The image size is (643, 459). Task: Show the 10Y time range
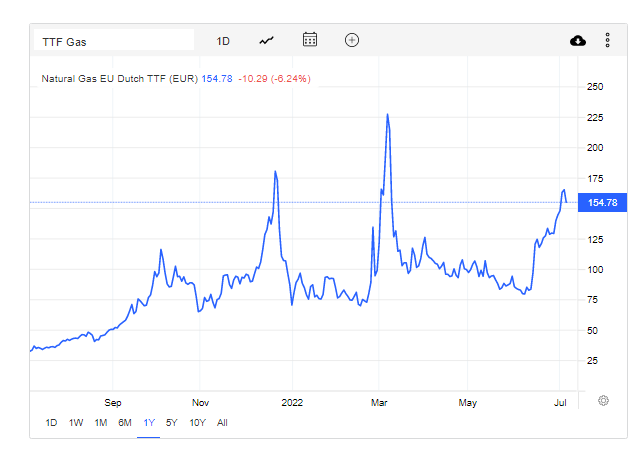tap(198, 422)
